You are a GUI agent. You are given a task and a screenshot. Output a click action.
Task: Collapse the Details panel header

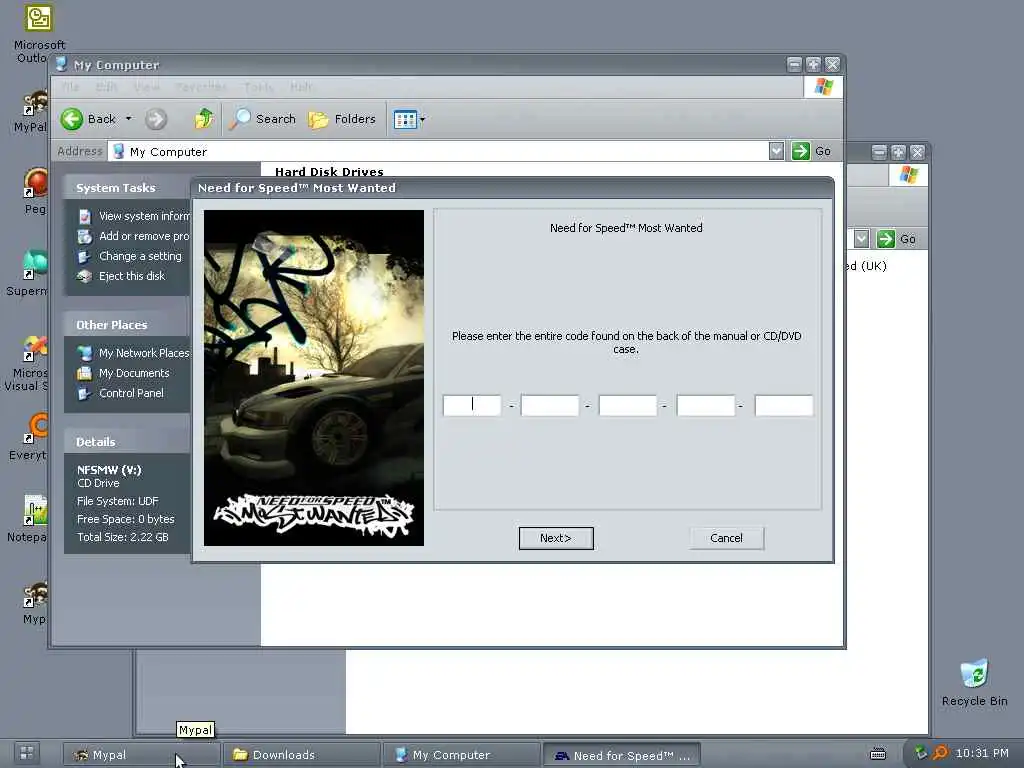point(127,442)
